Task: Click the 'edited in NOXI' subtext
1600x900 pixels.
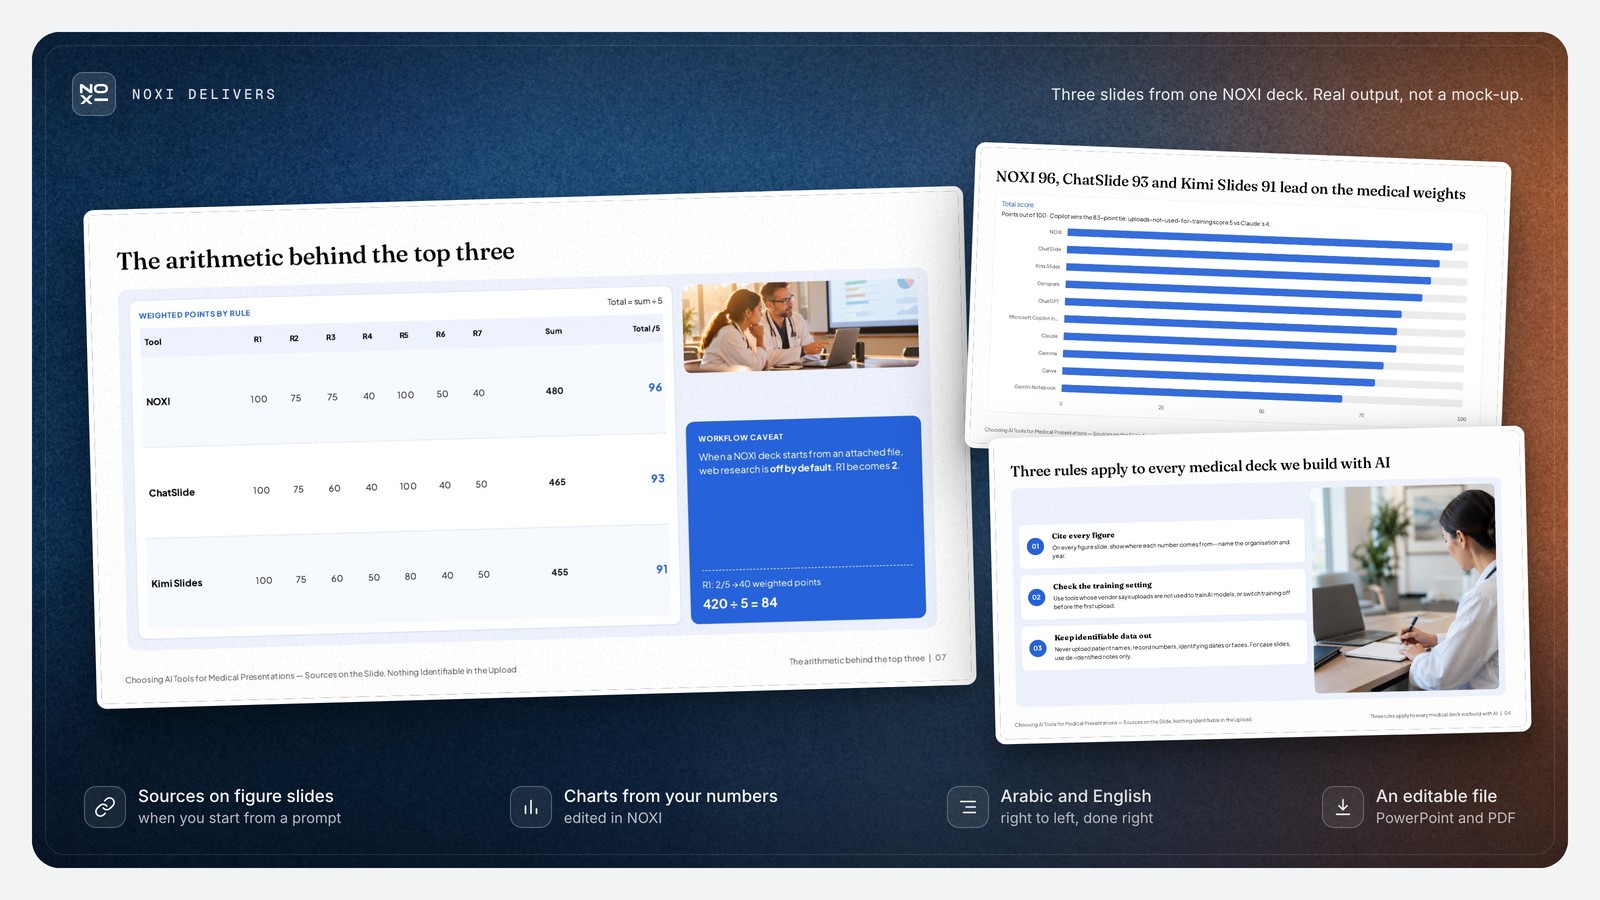Action: pyautogui.click(x=613, y=818)
